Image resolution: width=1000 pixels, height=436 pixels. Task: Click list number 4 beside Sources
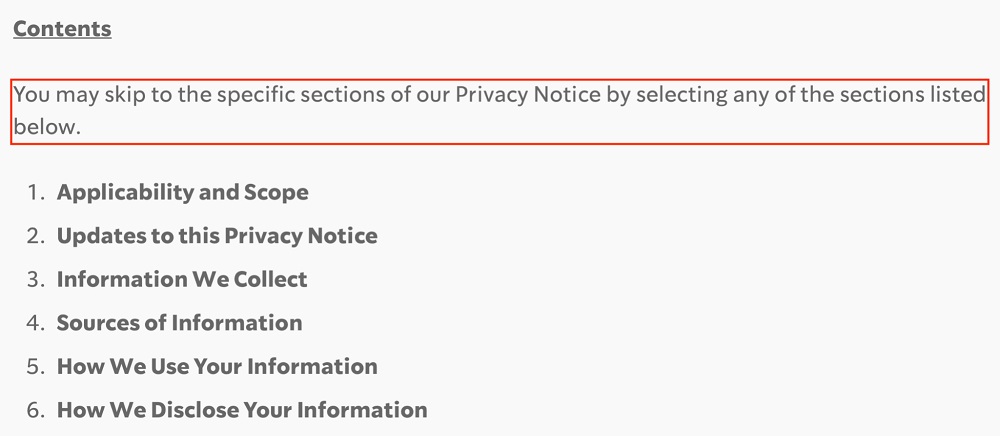(x=36, y=323)
